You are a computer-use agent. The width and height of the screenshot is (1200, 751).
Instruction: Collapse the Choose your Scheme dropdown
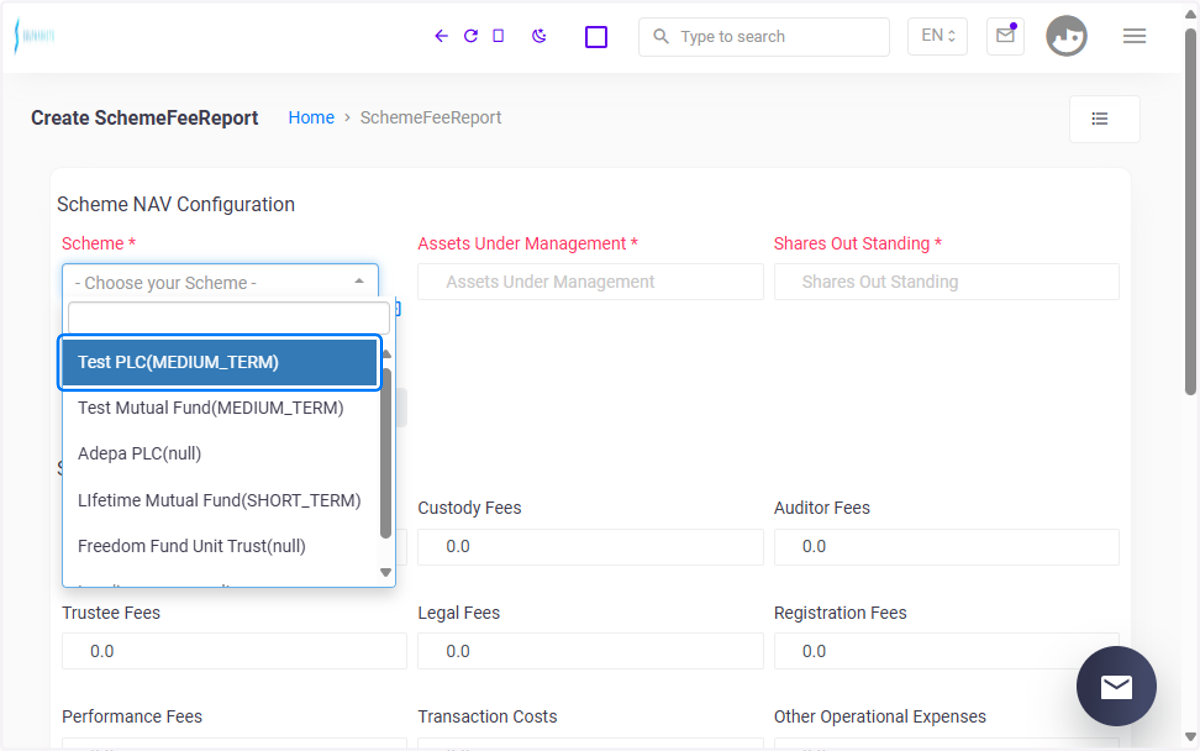point(220,282)
